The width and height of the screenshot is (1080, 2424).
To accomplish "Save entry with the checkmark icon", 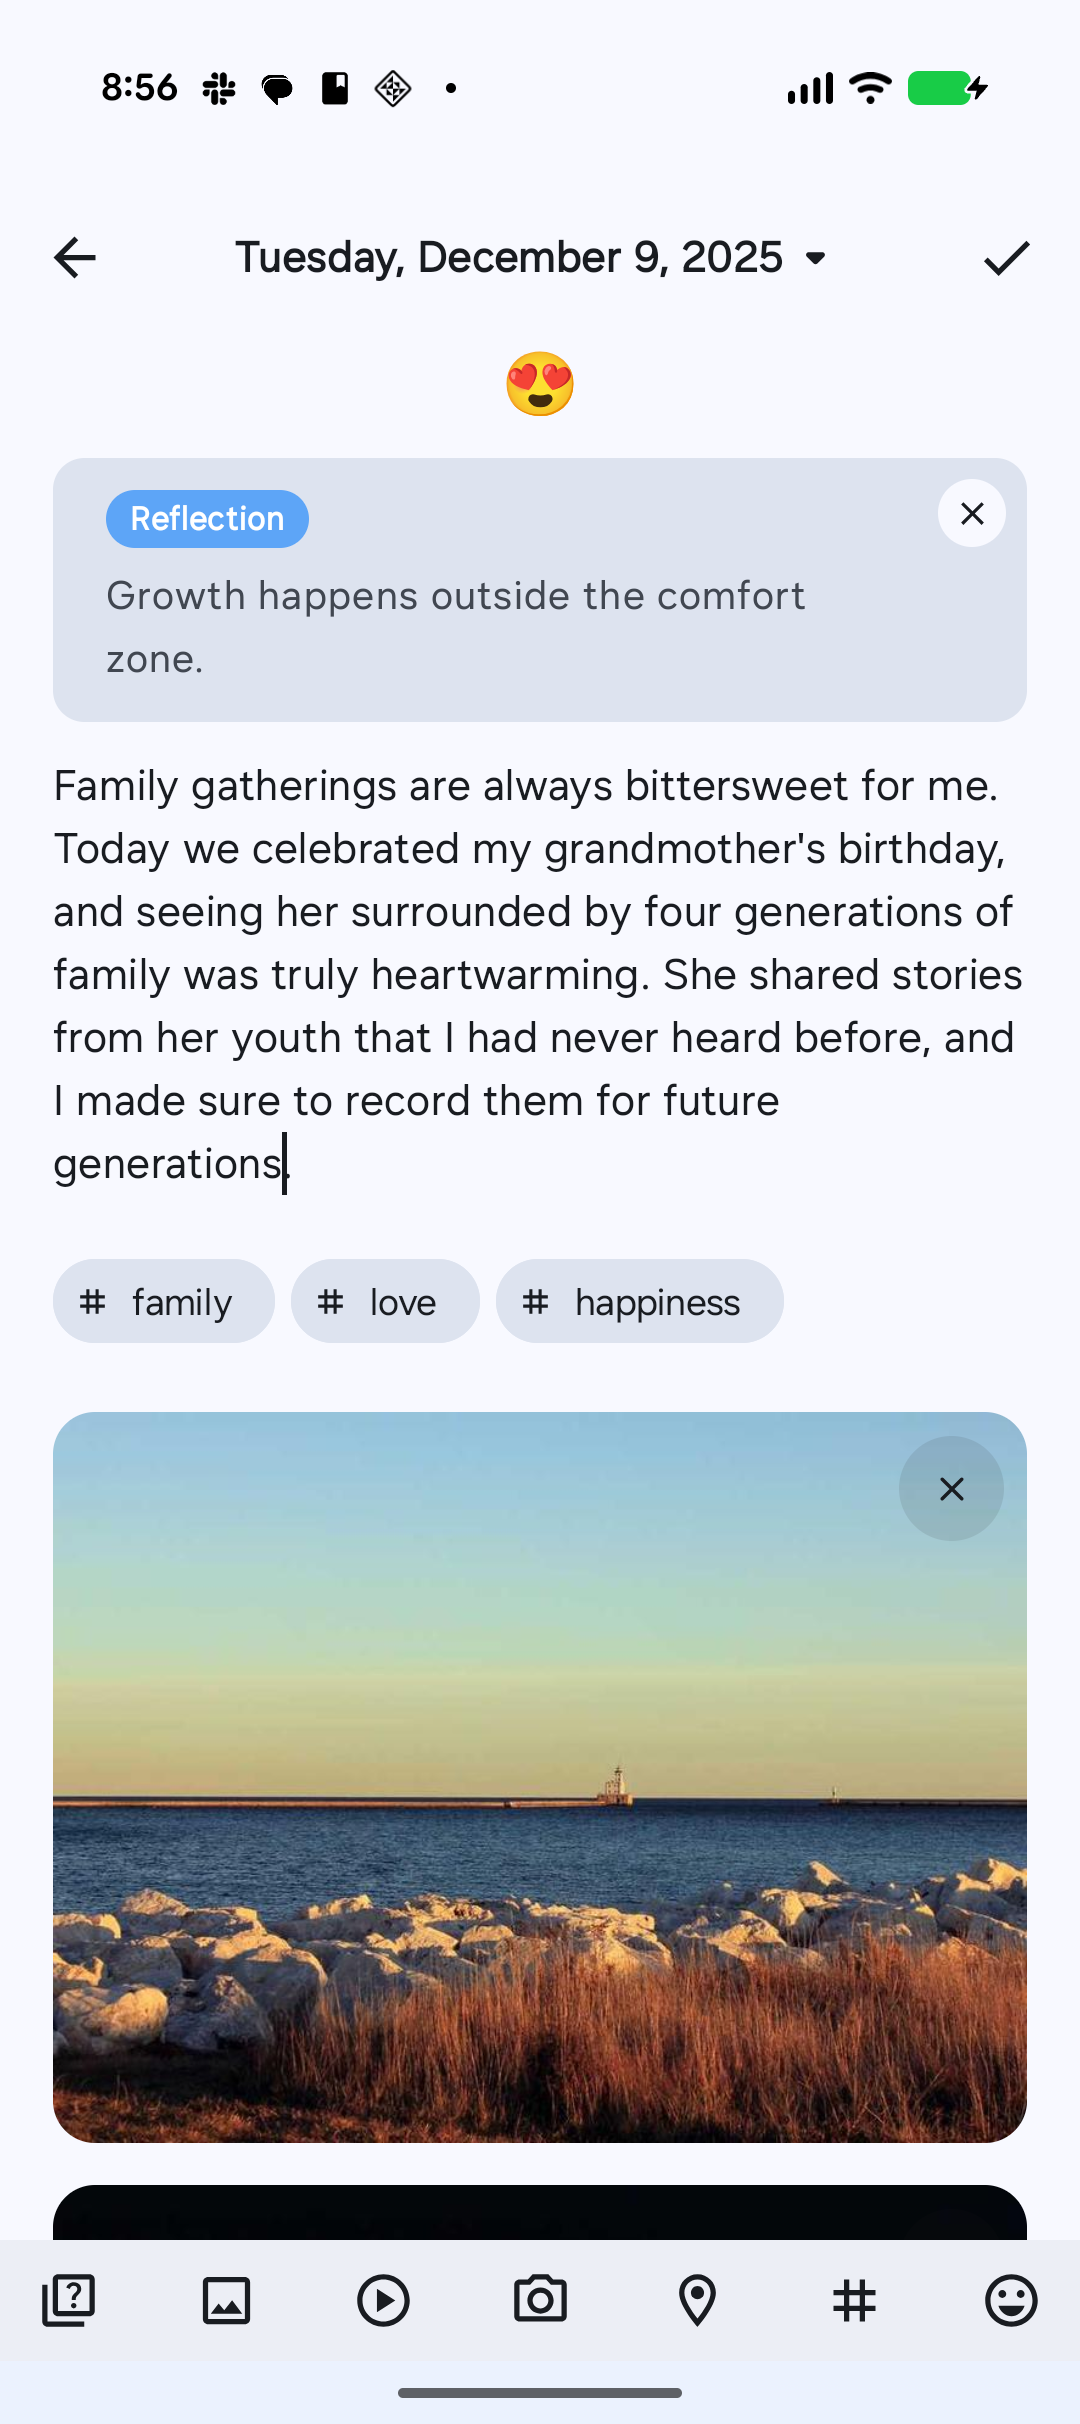I will point(1006,258).
